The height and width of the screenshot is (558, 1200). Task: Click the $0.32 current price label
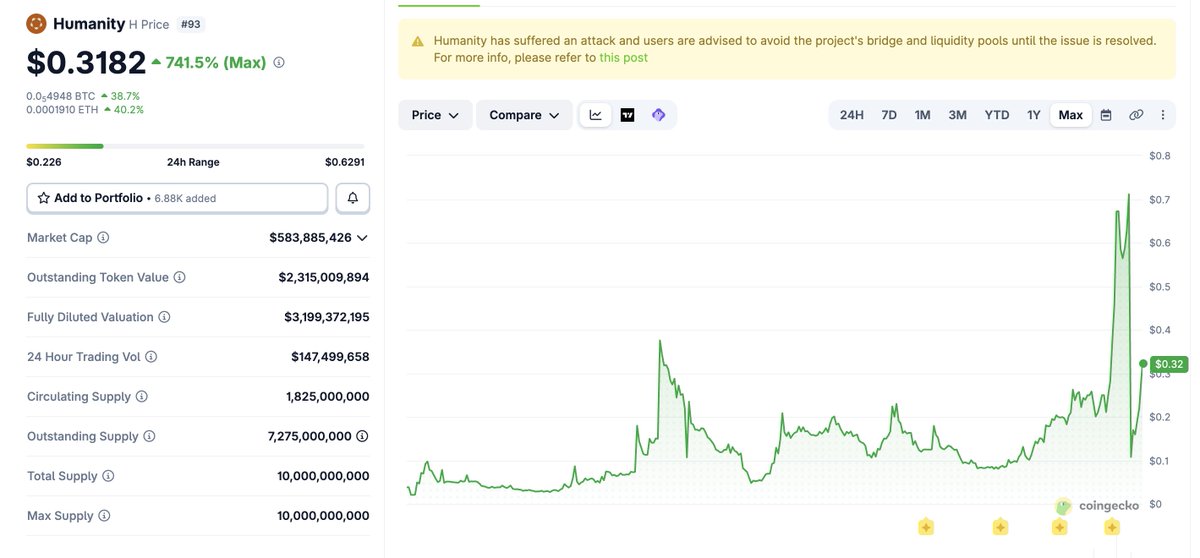pyautogui.click(x=1168, y=364)
